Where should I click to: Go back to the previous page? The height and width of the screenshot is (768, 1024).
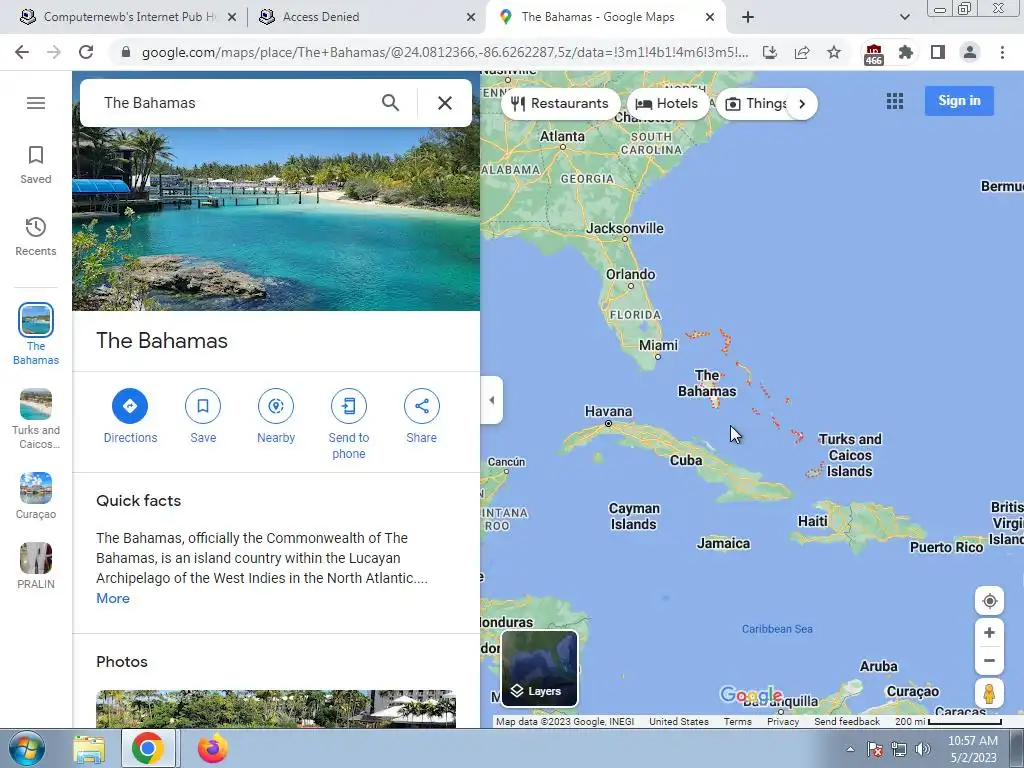[22, 52]
